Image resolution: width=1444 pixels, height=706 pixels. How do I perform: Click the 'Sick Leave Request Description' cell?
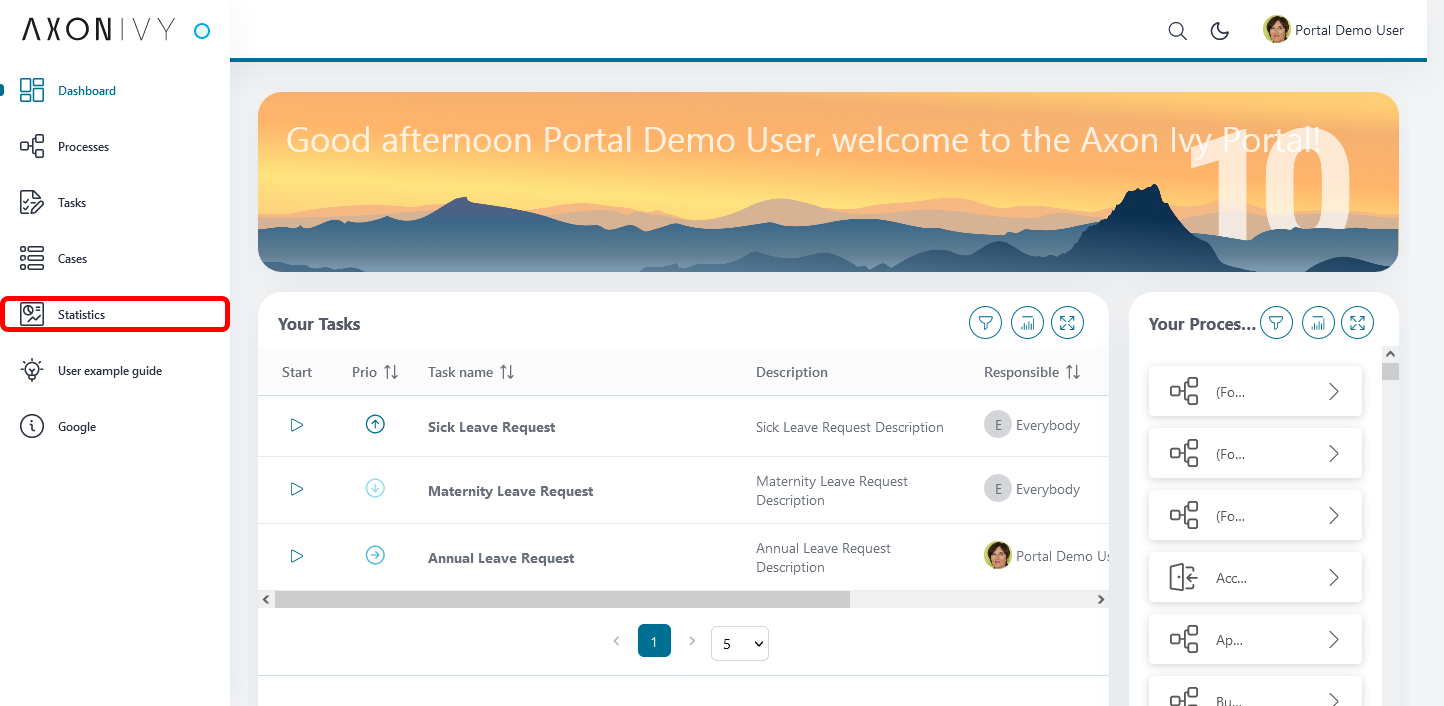click(850, 427)
